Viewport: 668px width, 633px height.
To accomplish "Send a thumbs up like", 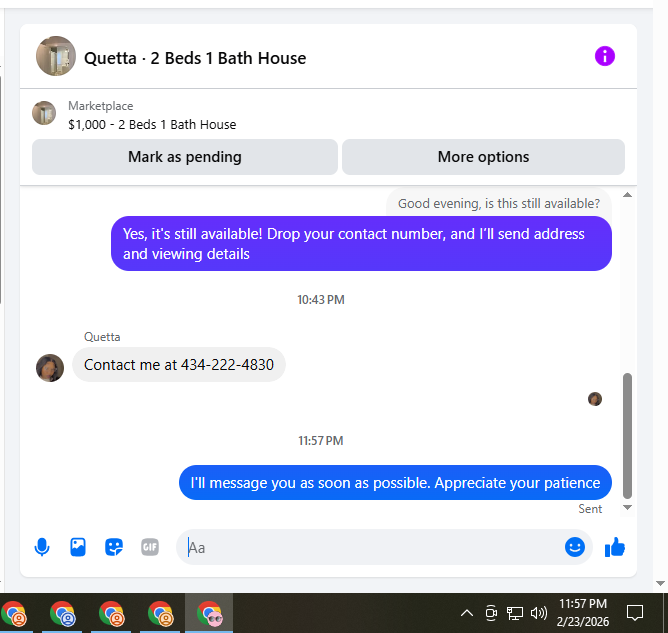I will coord(615,547).
